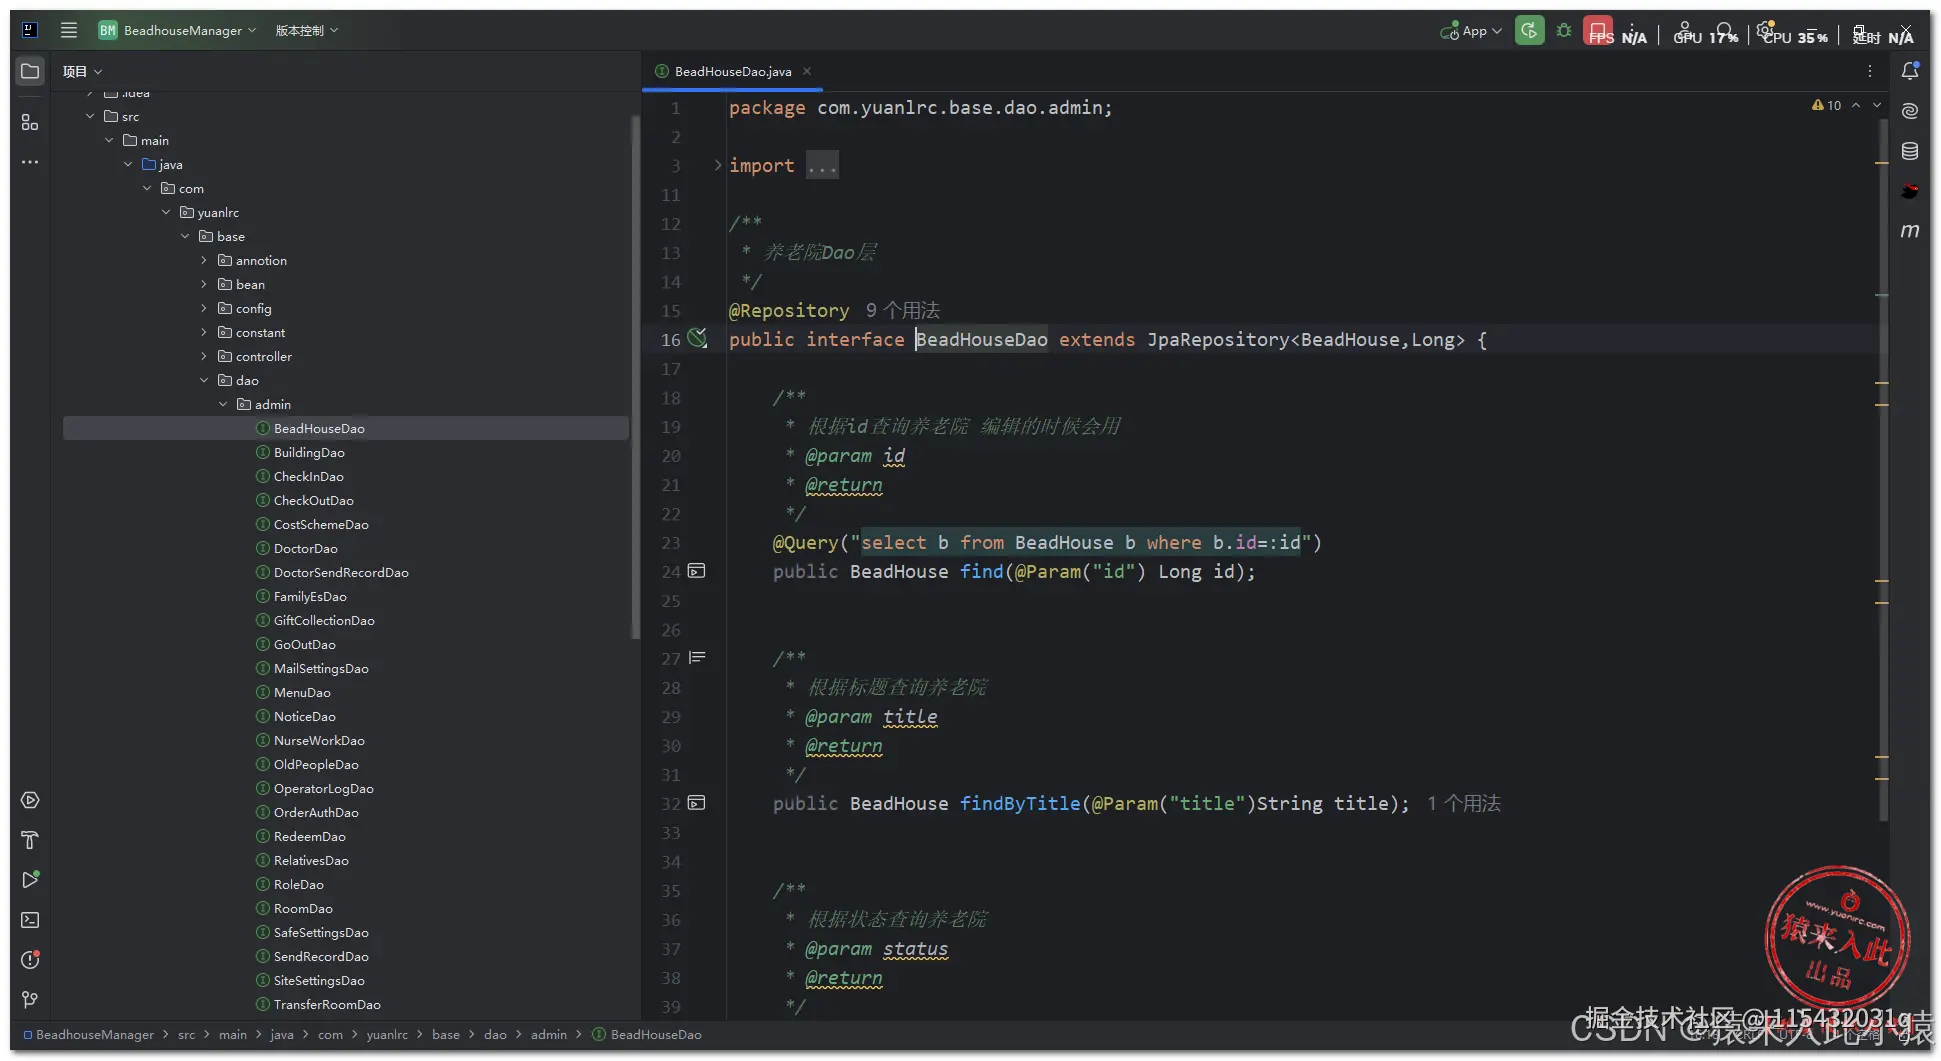Jump to next highlighted problem arrow

(1877, 105)
